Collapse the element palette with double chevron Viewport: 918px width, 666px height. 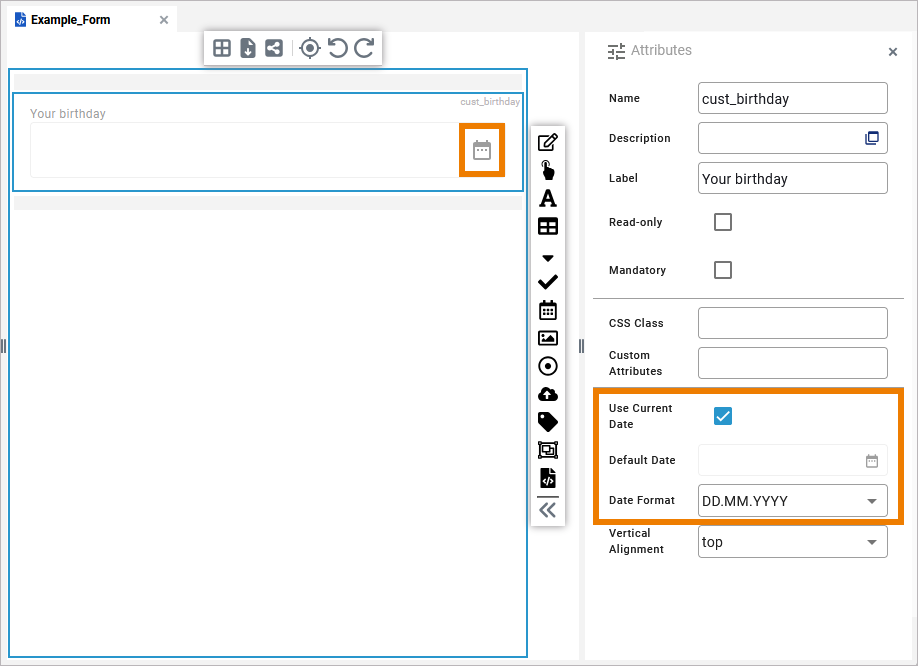tap(548, 510)
